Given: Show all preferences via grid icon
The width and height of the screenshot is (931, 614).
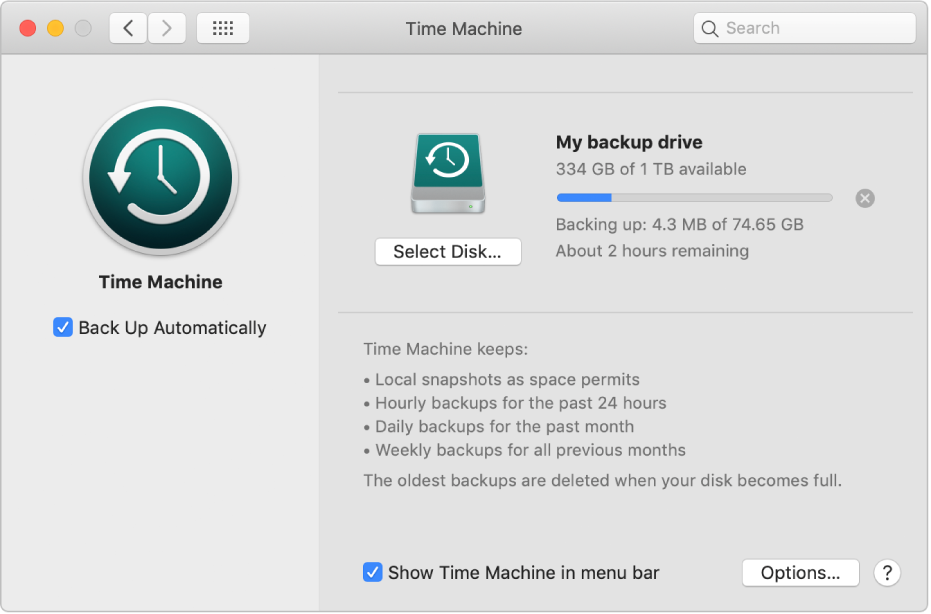Looking at the screenshot, I should click(223, 28).
